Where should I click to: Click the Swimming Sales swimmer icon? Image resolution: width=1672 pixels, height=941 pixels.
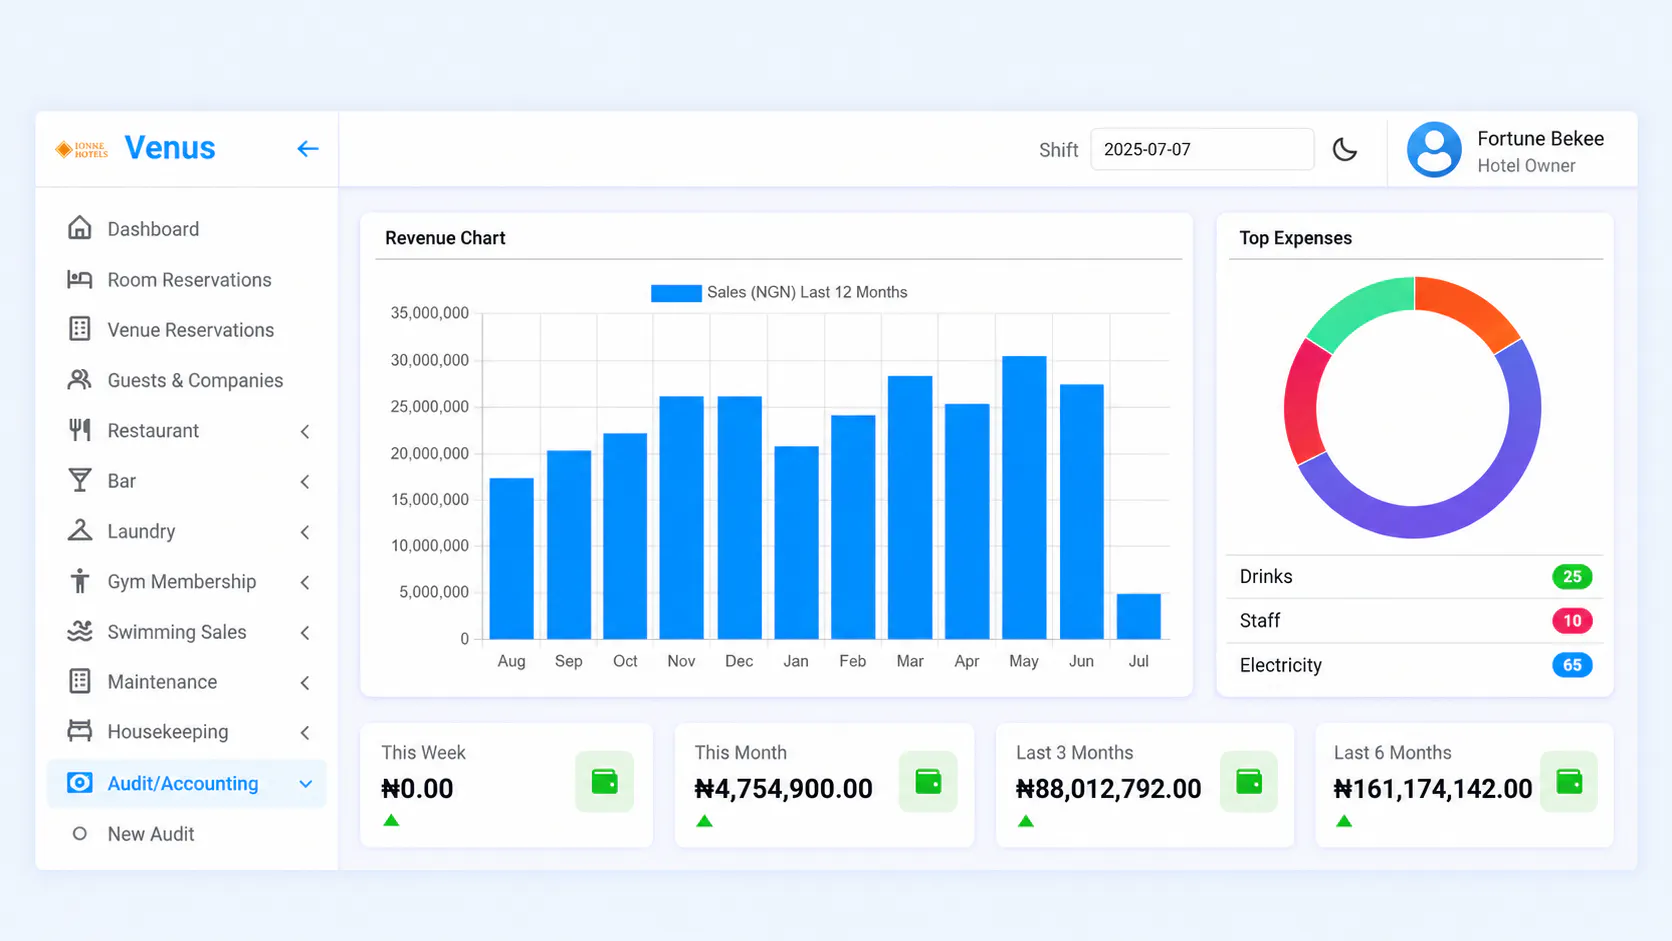pos(79,631)
